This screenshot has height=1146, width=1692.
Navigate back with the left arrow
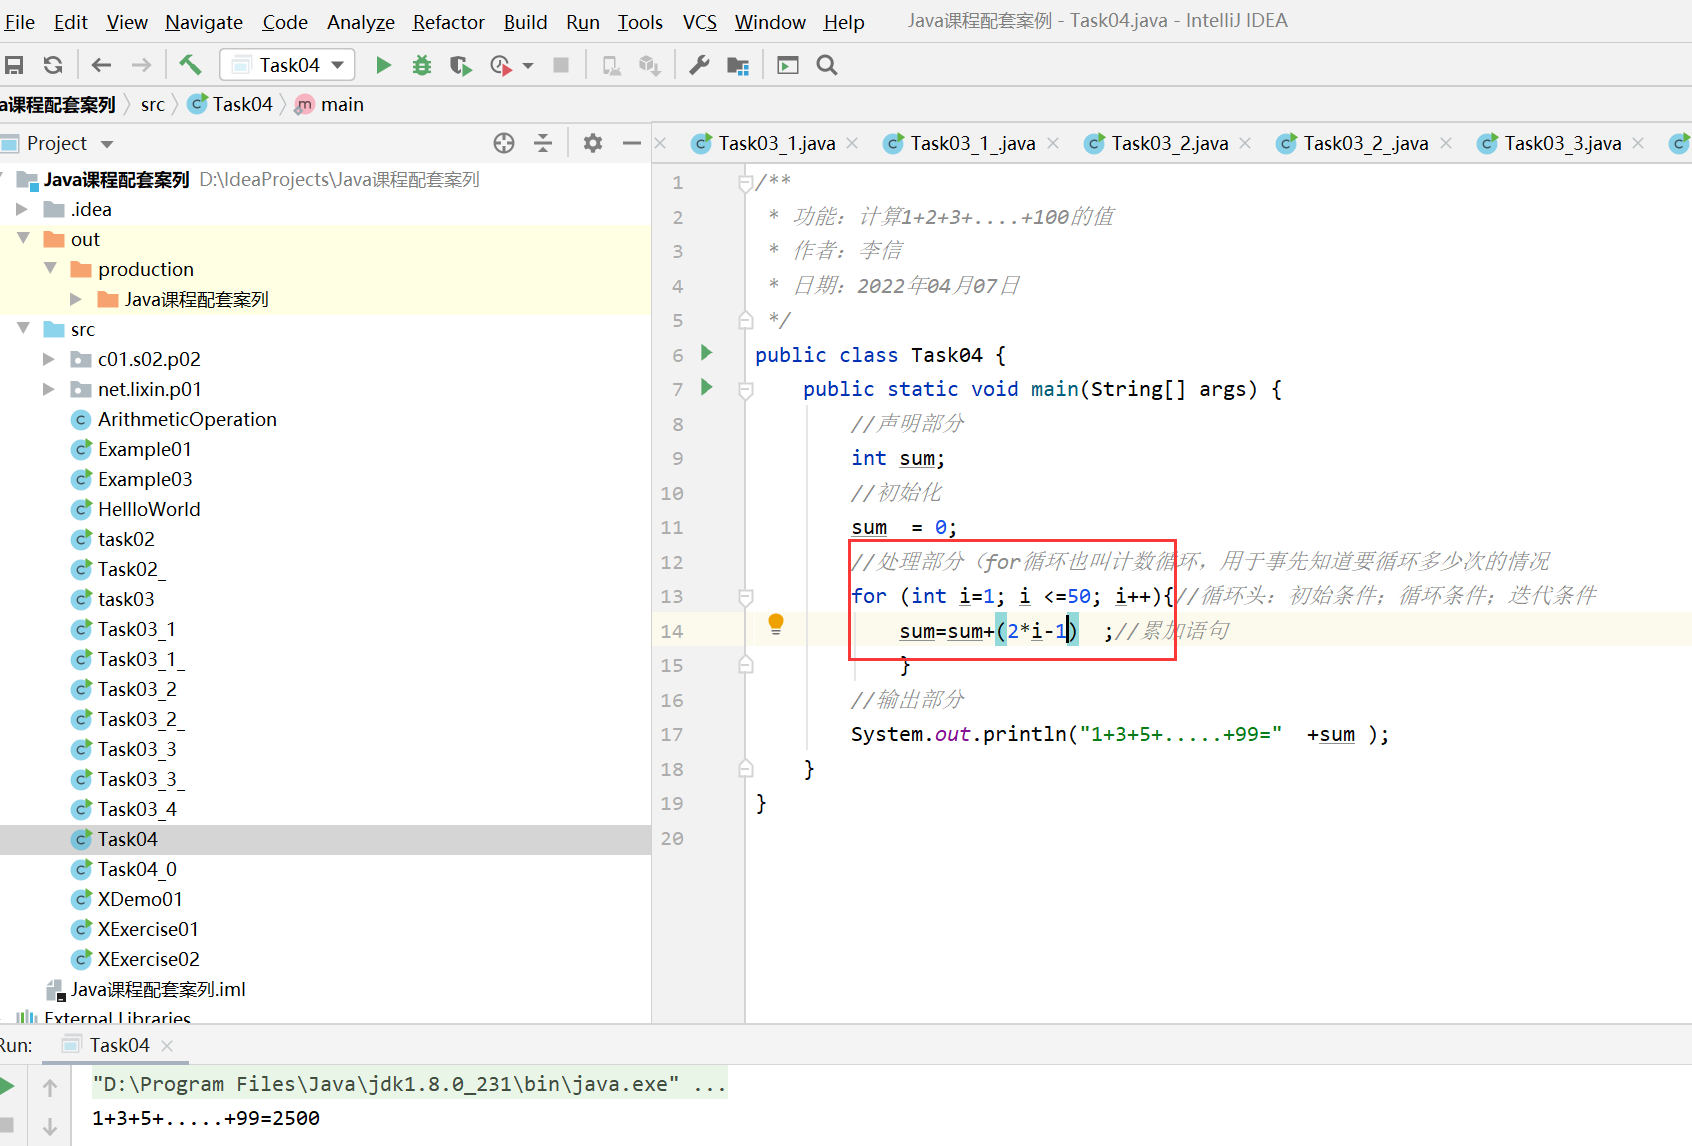tap(101, 65)
